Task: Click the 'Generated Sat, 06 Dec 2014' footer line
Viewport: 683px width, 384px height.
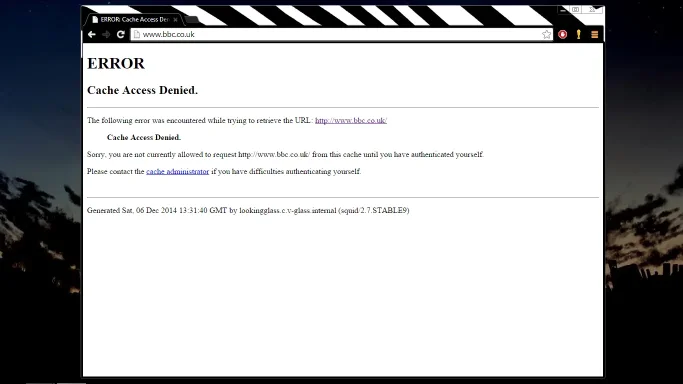Action: (x=248, y=210)
